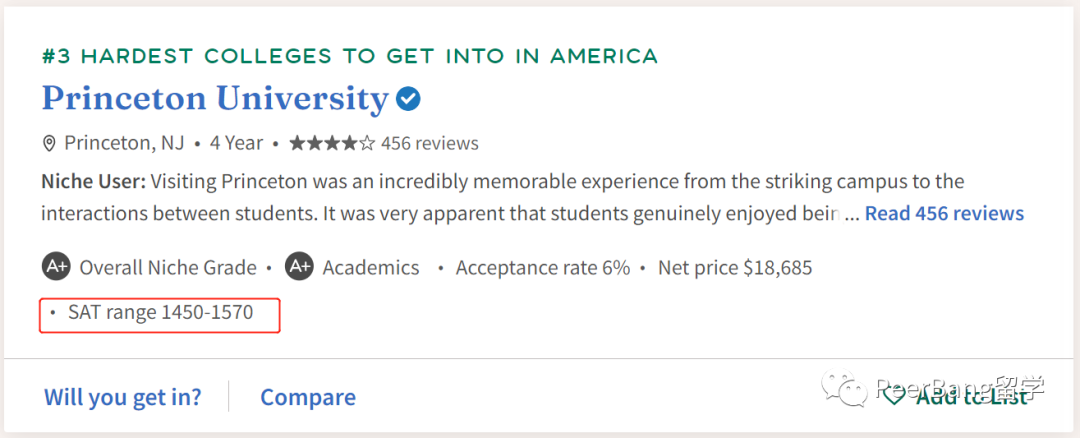Open the Princeton University title link

click(x=214, y=99)
